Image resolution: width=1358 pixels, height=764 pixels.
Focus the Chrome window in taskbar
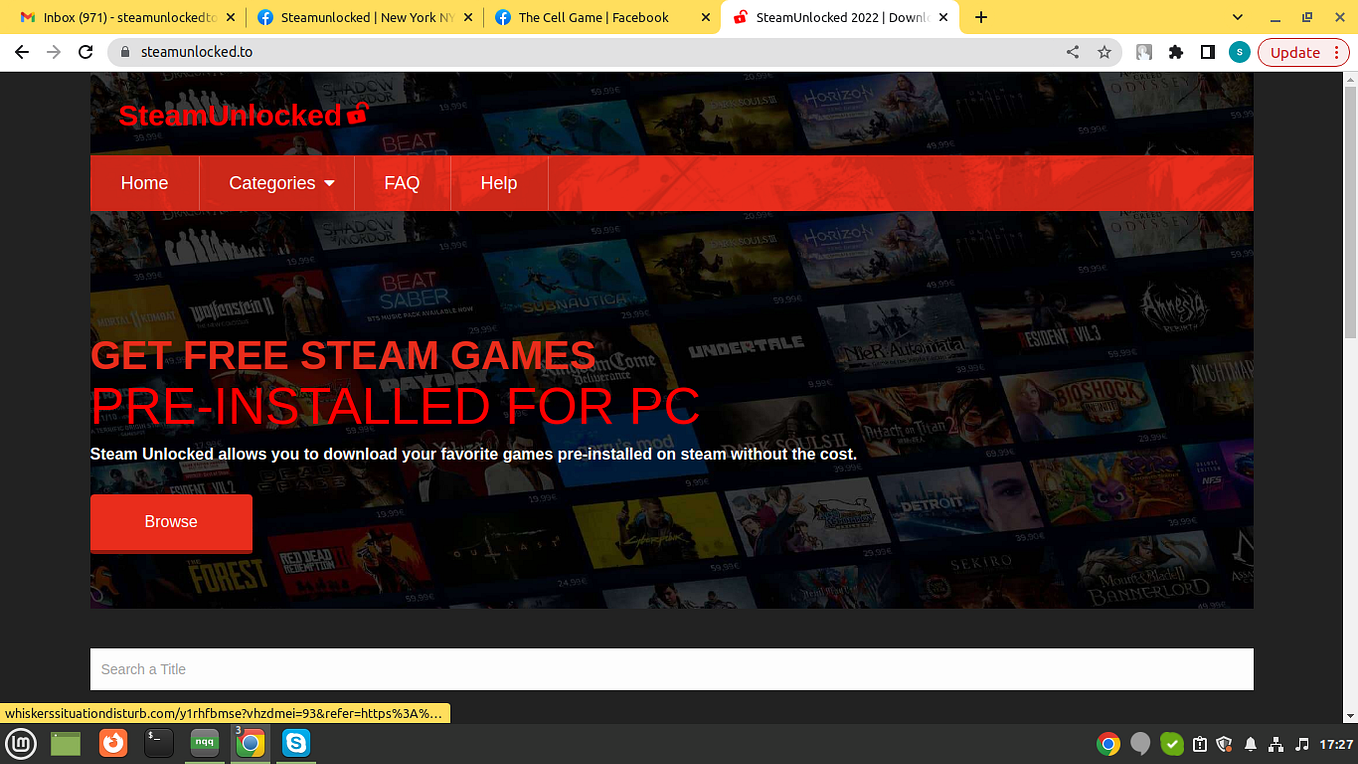[251, 743]
